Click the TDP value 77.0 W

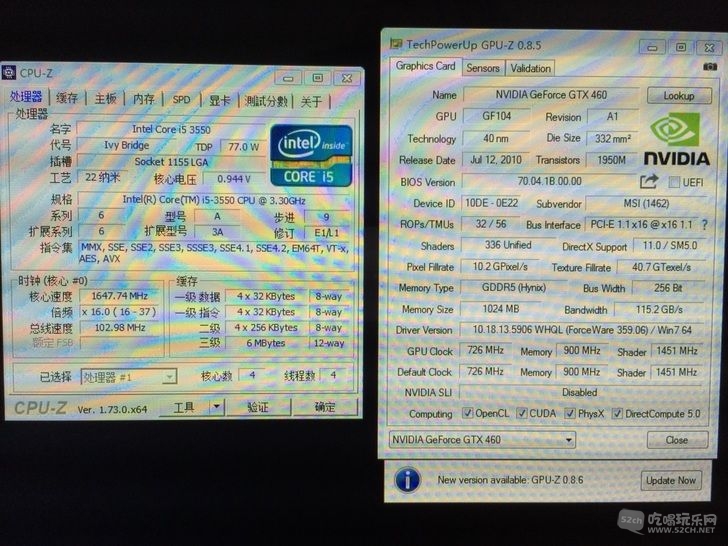(243, 147)
